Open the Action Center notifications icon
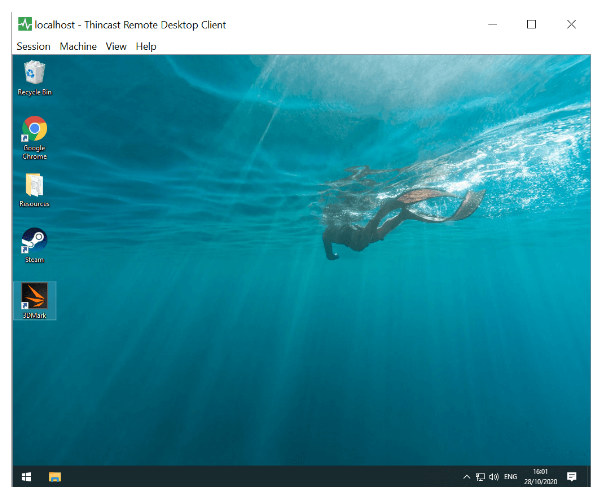This screenshot has height=494, width=595. (571, 477)
